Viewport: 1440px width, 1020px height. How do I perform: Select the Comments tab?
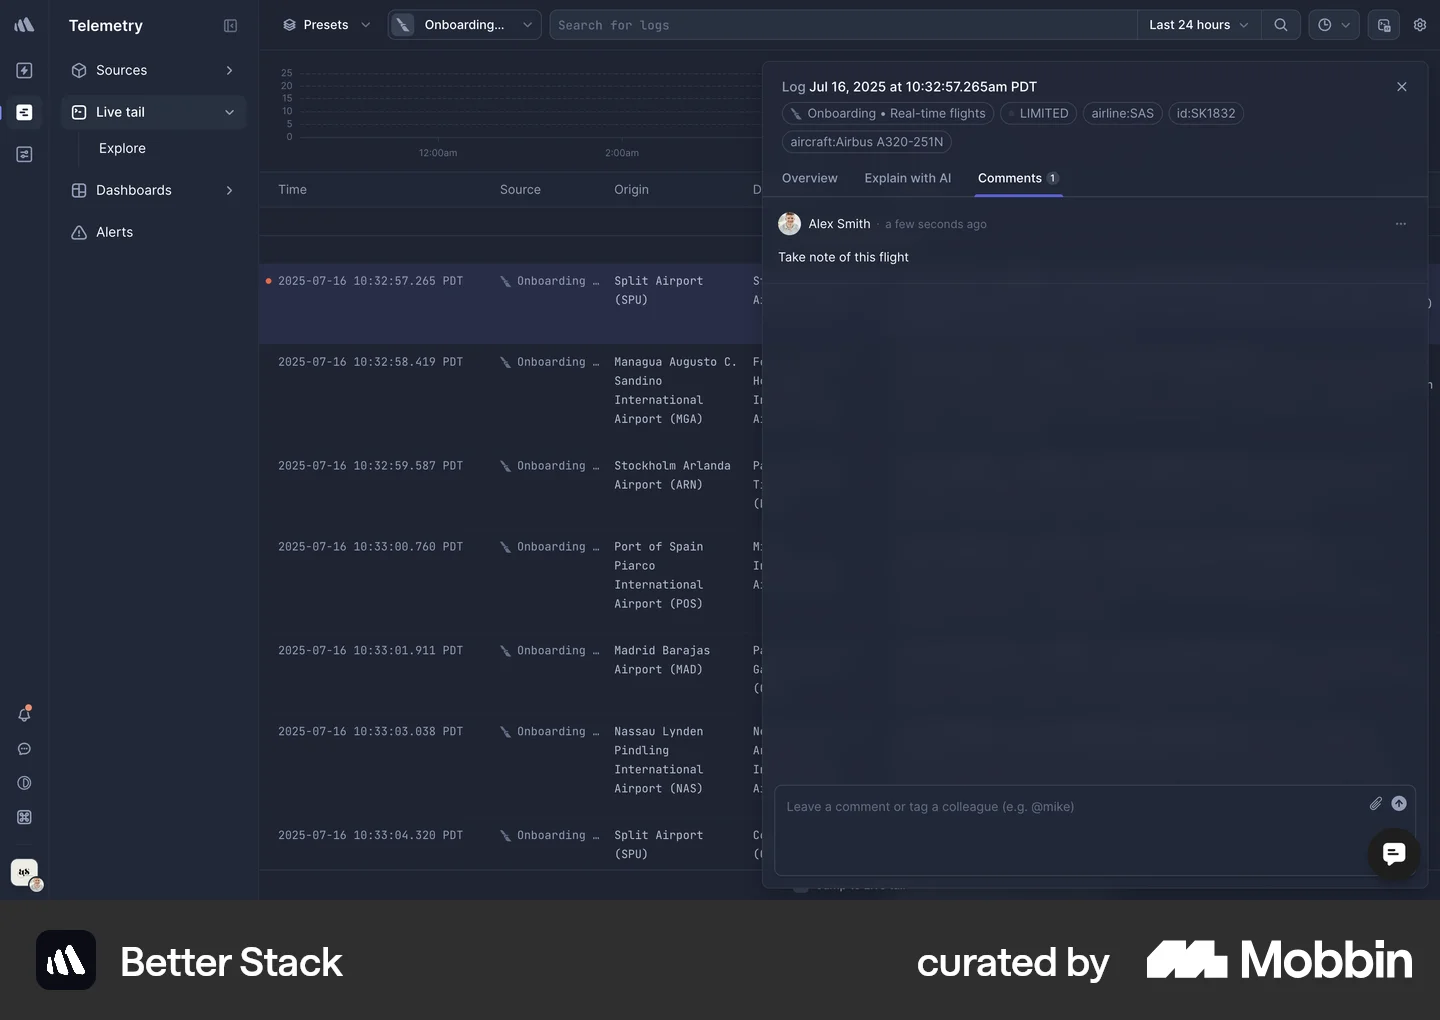[x=1018, y=178]
